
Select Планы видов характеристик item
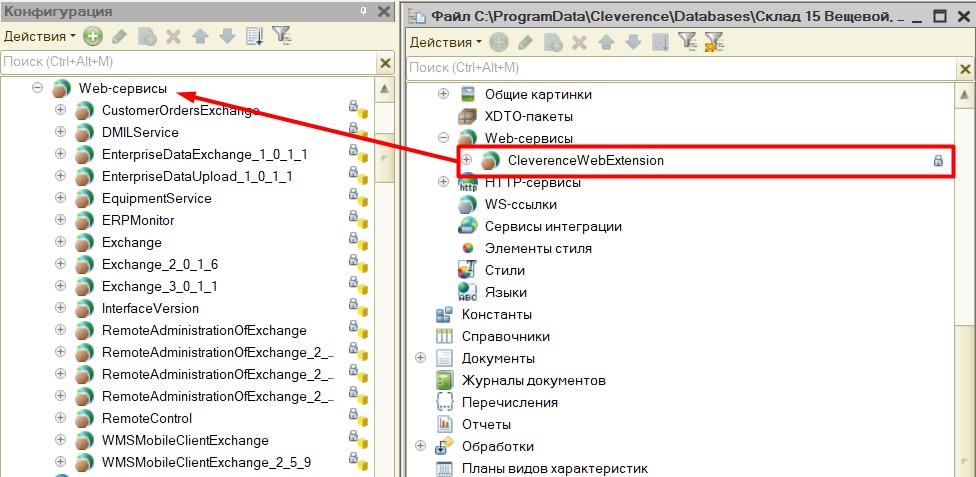coord(555,468)
